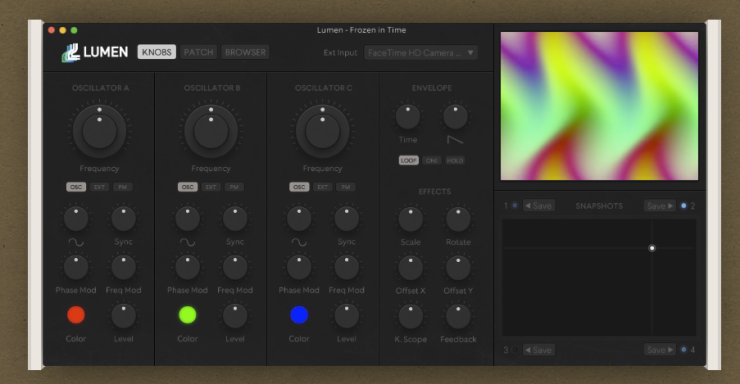Click the Envelope Time knob

[x=408, y=117]
